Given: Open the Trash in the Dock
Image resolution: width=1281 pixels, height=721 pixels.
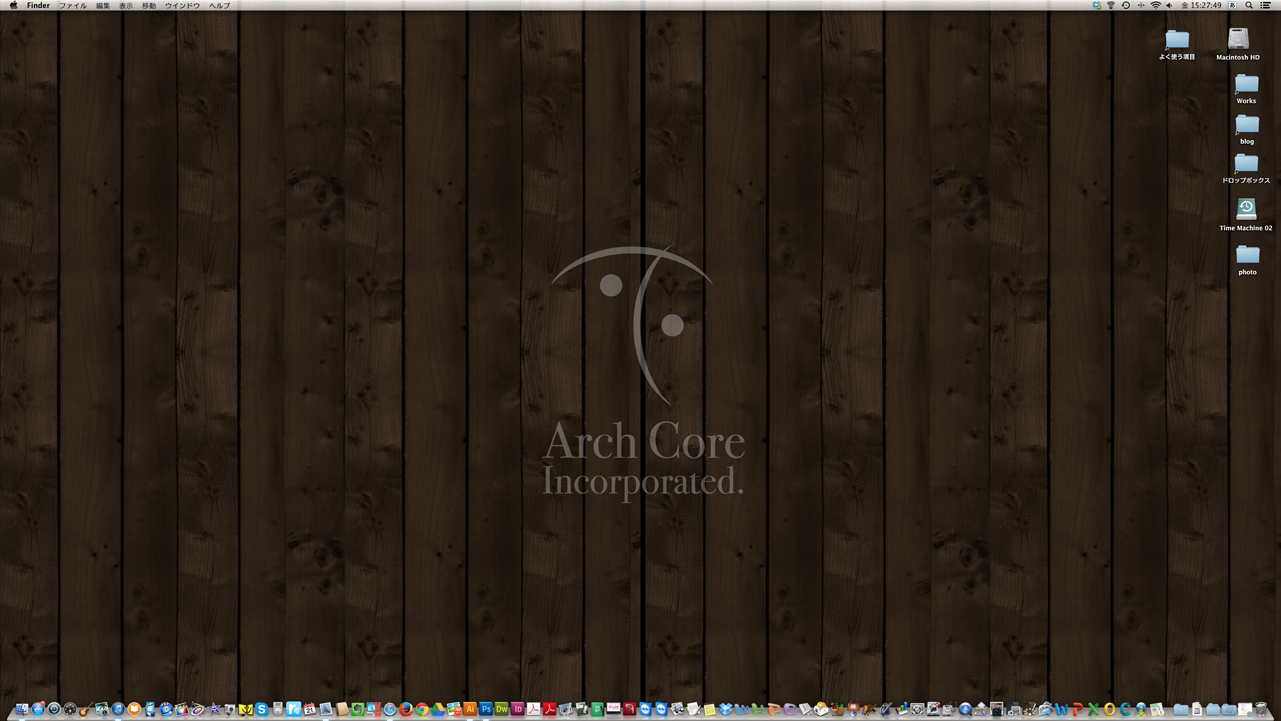Looking at the screenshot, I should pos(1260,709).
